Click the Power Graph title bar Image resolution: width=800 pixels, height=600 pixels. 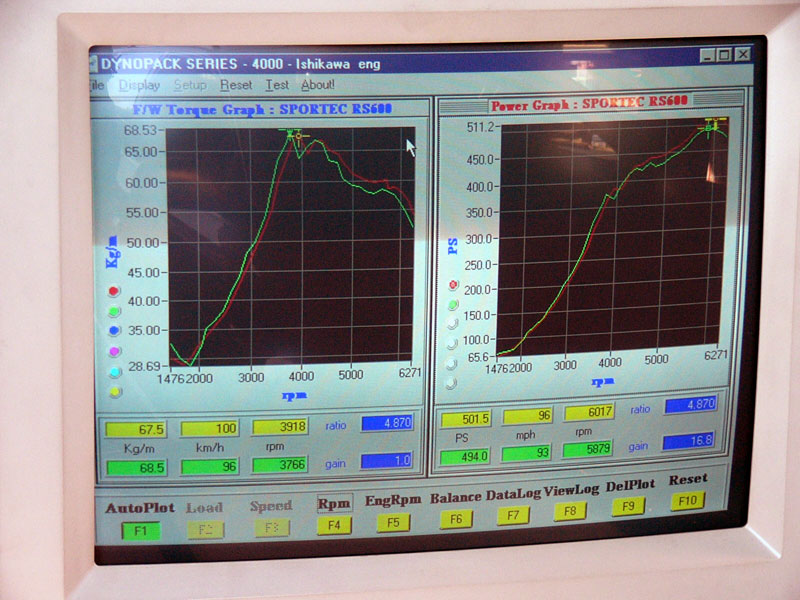point(589,103)
